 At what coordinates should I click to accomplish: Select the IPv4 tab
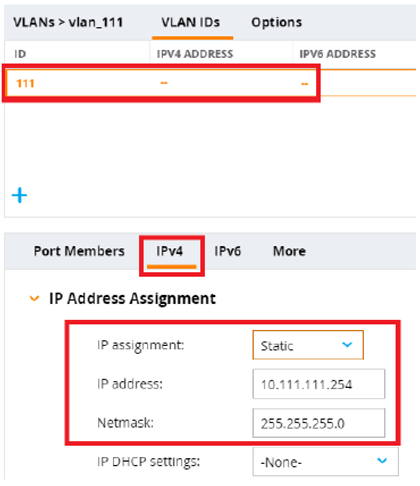170,251
